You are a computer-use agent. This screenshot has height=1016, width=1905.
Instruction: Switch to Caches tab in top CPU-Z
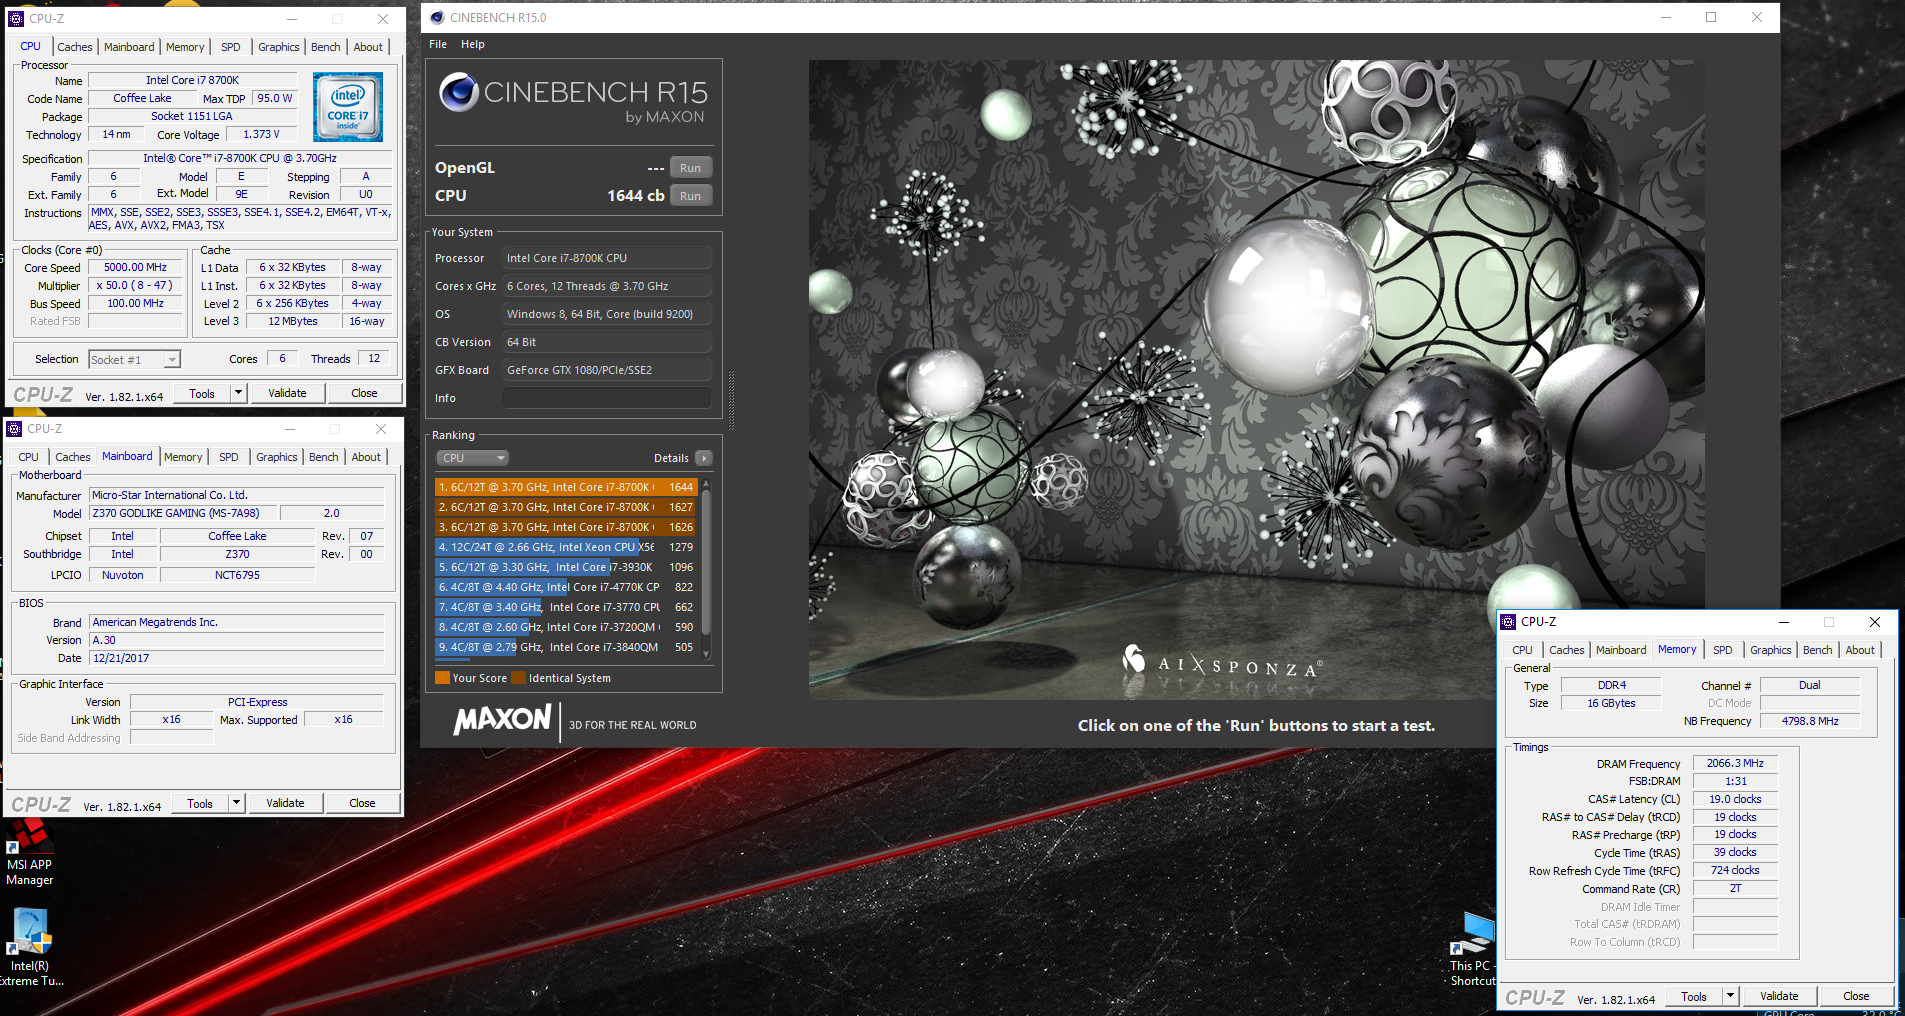pyautogui.click(x=75, y=47)
